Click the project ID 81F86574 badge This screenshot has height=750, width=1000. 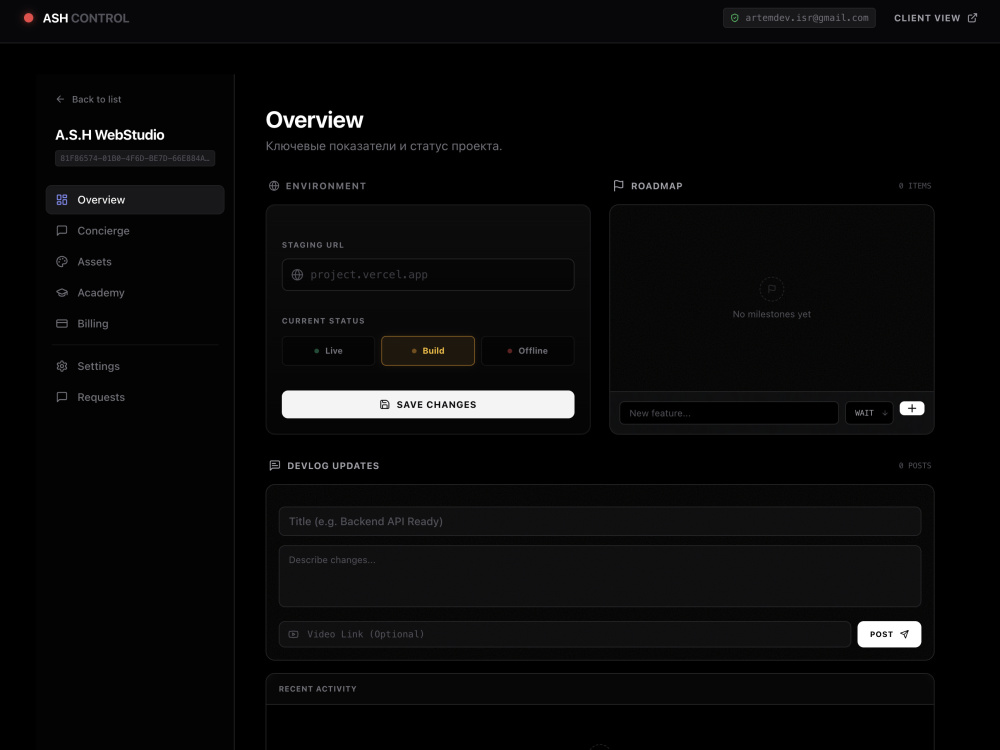[x=135, y=158]
